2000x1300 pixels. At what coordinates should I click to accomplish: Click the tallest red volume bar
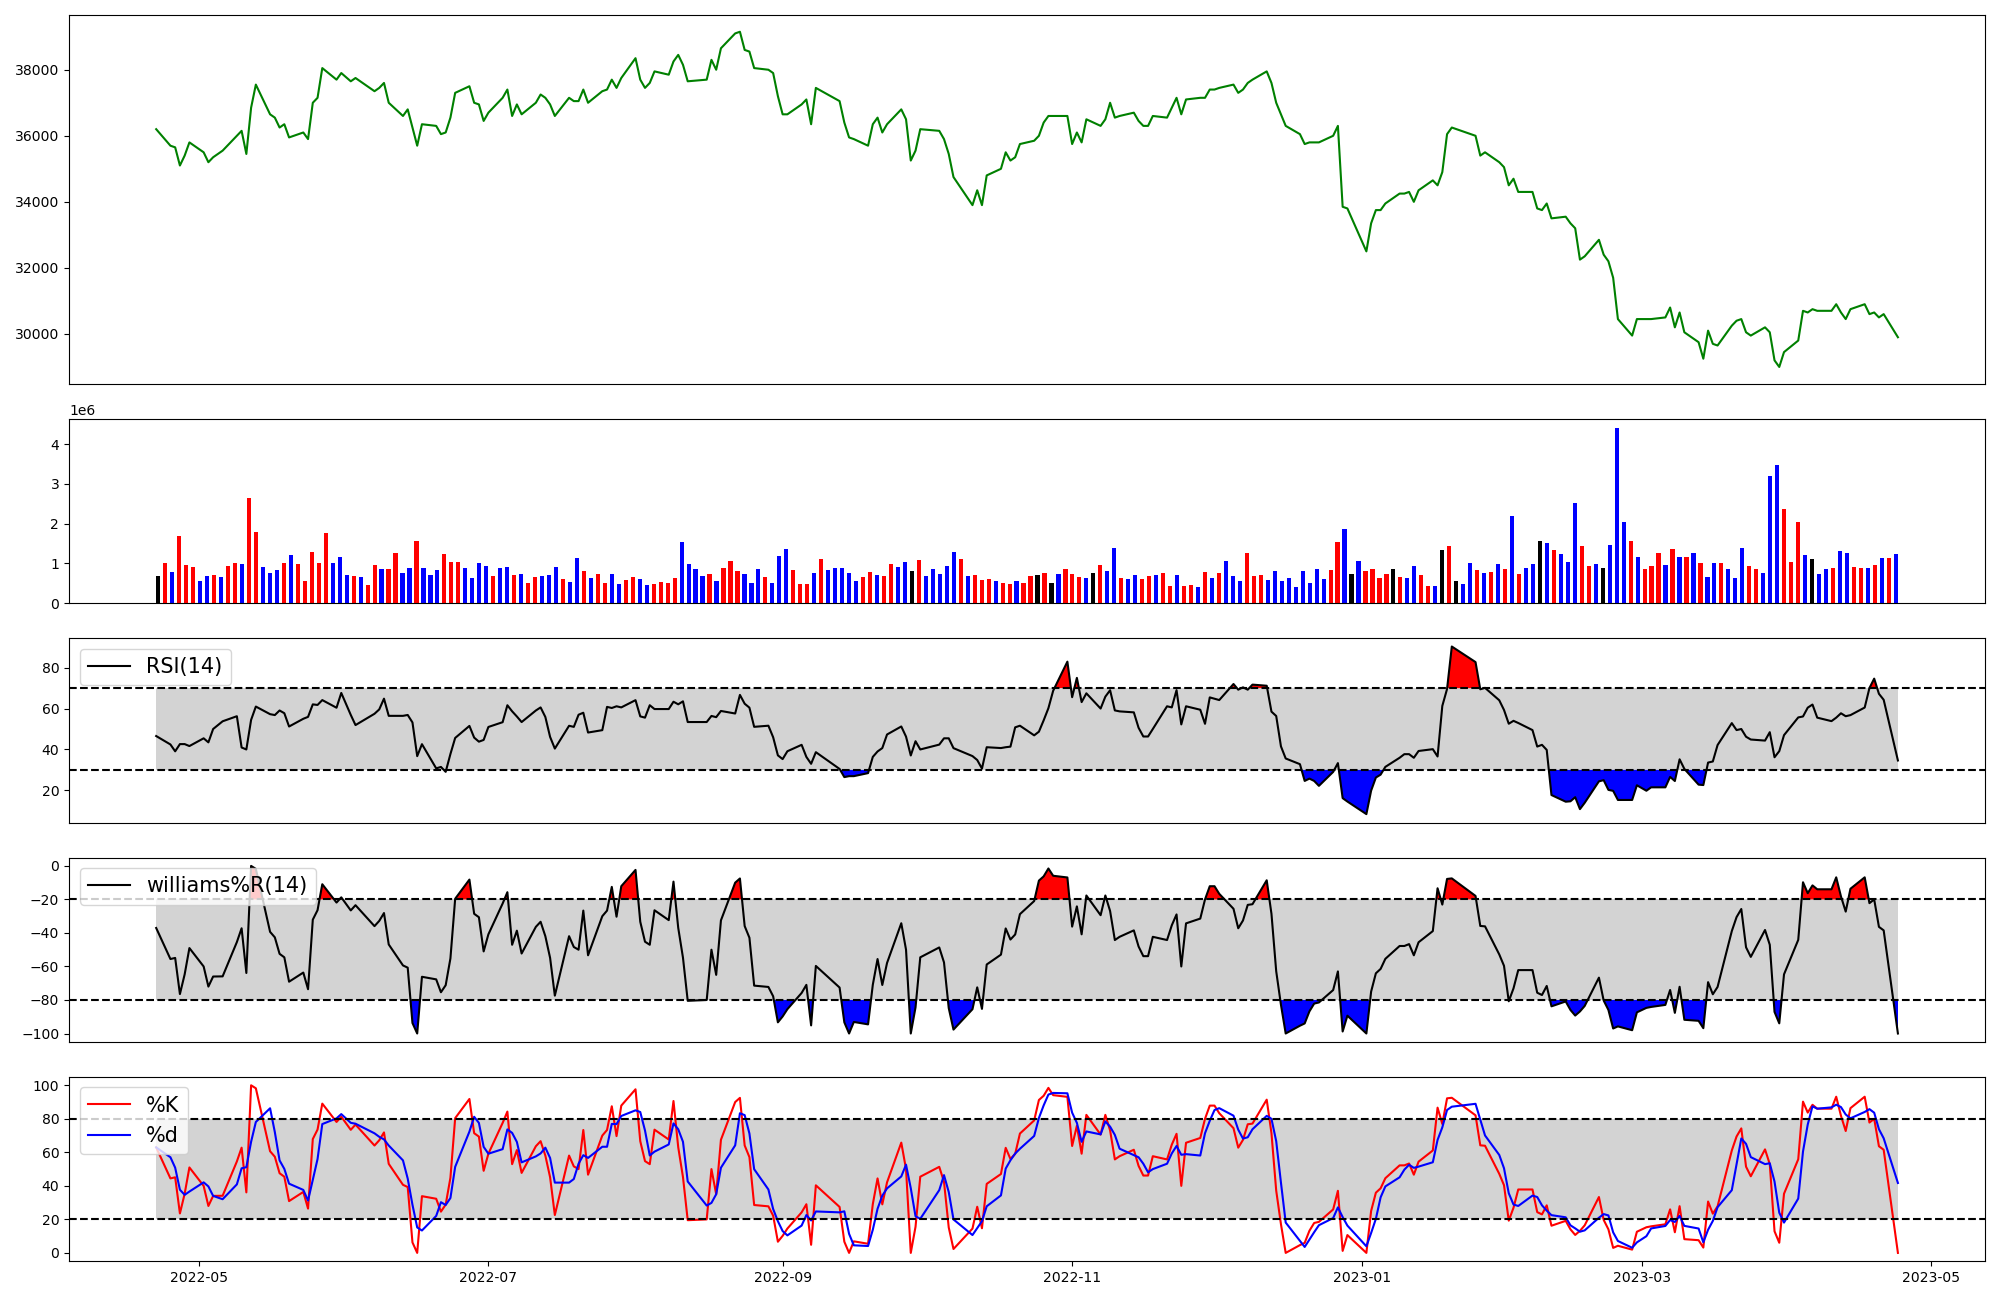(249, 550)
